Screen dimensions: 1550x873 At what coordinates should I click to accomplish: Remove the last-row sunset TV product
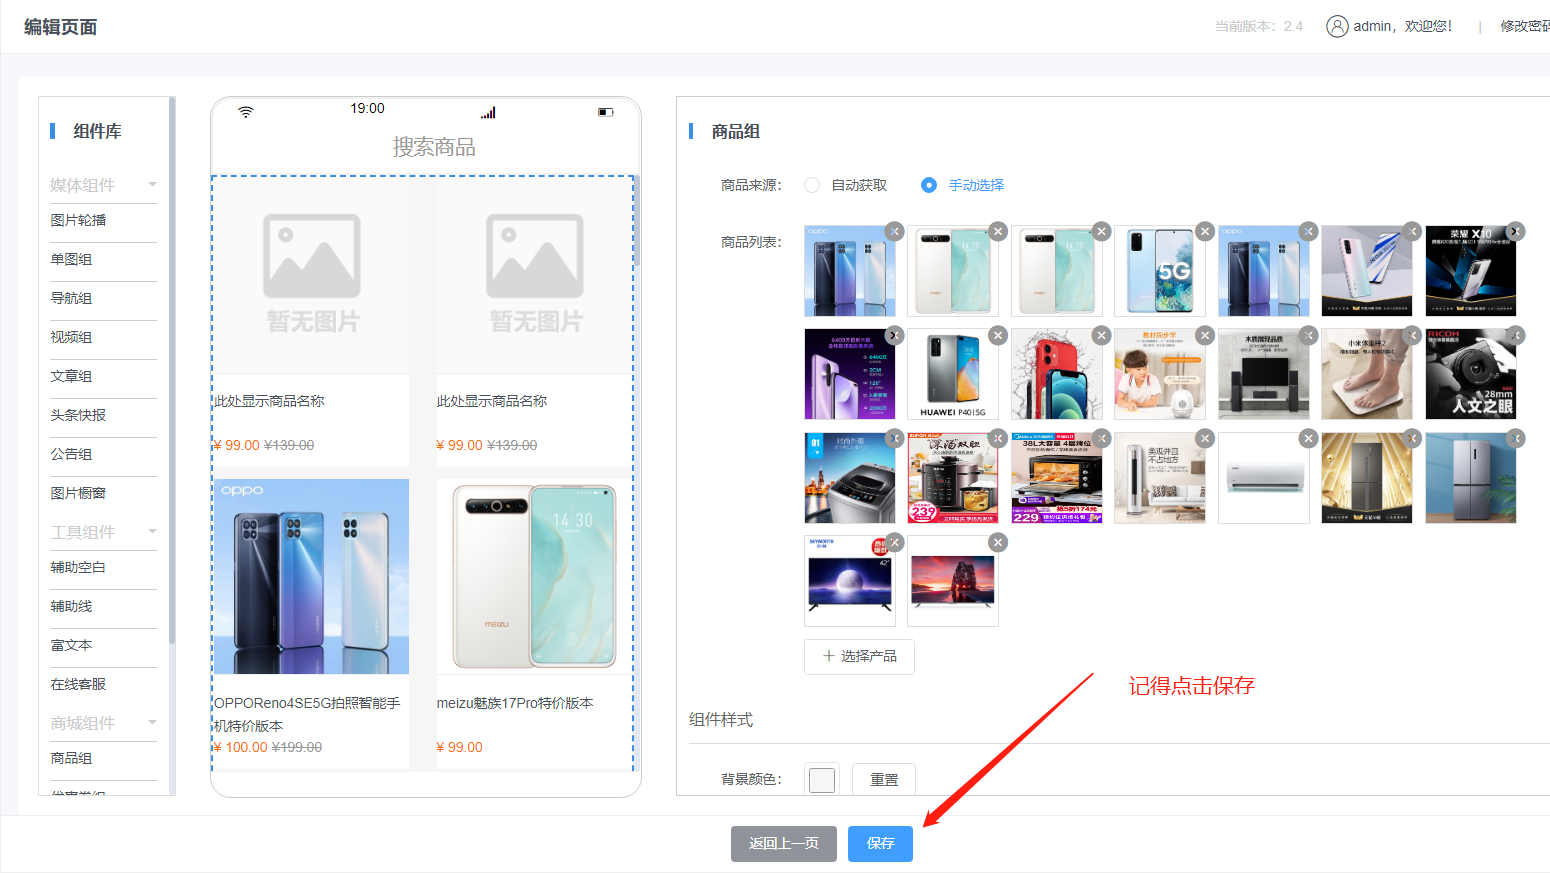pyautogui.click(x=998, y=542)
